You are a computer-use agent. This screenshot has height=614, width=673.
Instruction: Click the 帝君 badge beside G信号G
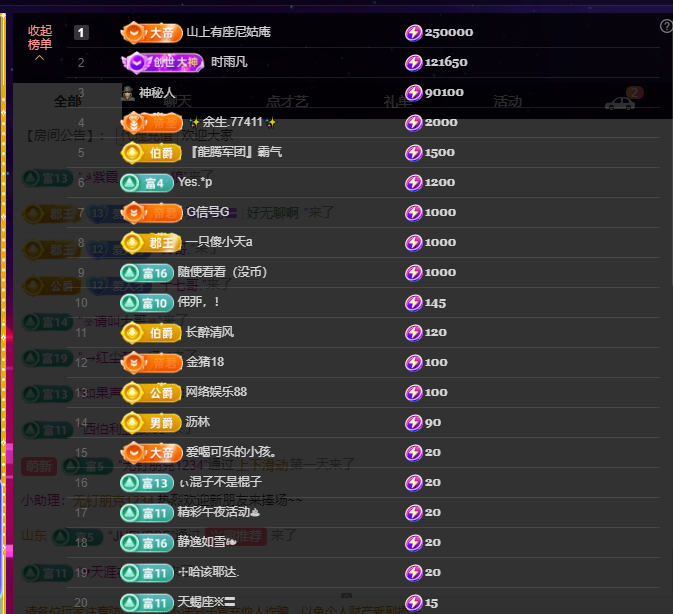(x=152, y=213)
